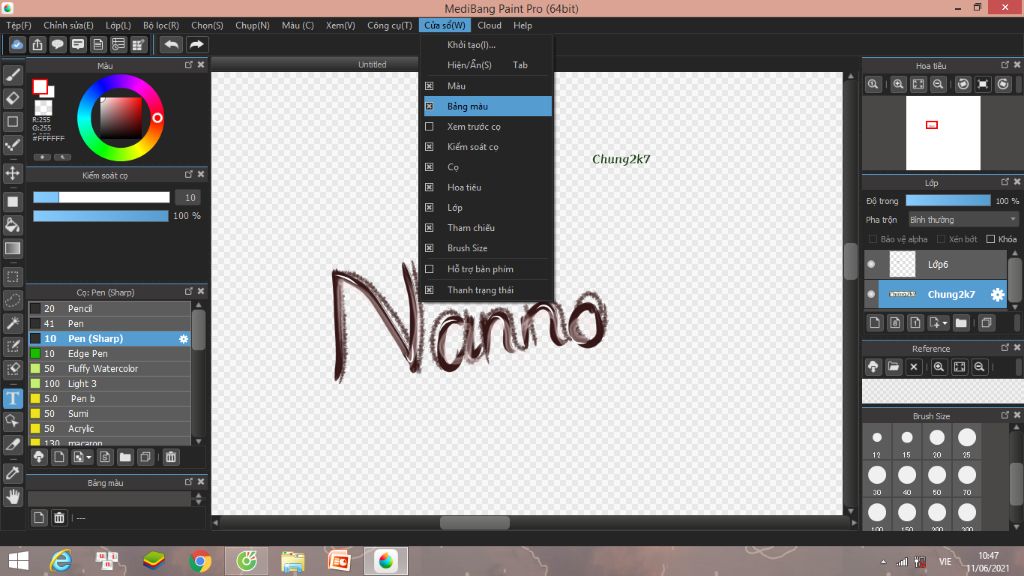Select the rectangular Select tool
The width and height of the screenshot is (1024, 576).
pos(12,277)
